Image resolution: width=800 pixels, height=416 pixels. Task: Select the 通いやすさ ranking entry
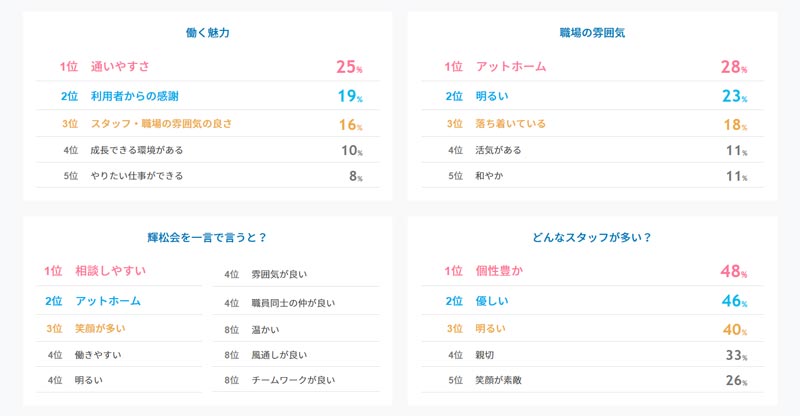coord(120,67)
